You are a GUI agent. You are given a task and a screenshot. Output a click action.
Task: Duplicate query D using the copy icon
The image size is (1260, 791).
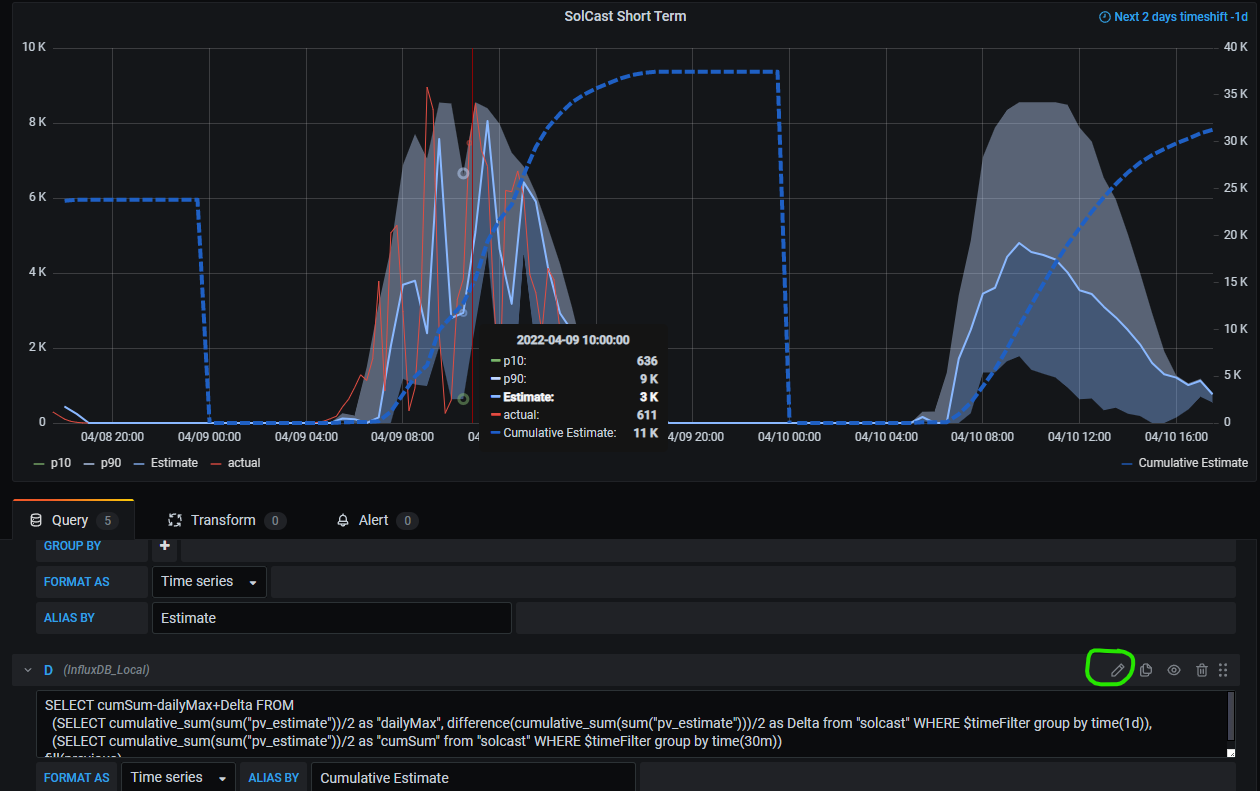pos(1146,670)
